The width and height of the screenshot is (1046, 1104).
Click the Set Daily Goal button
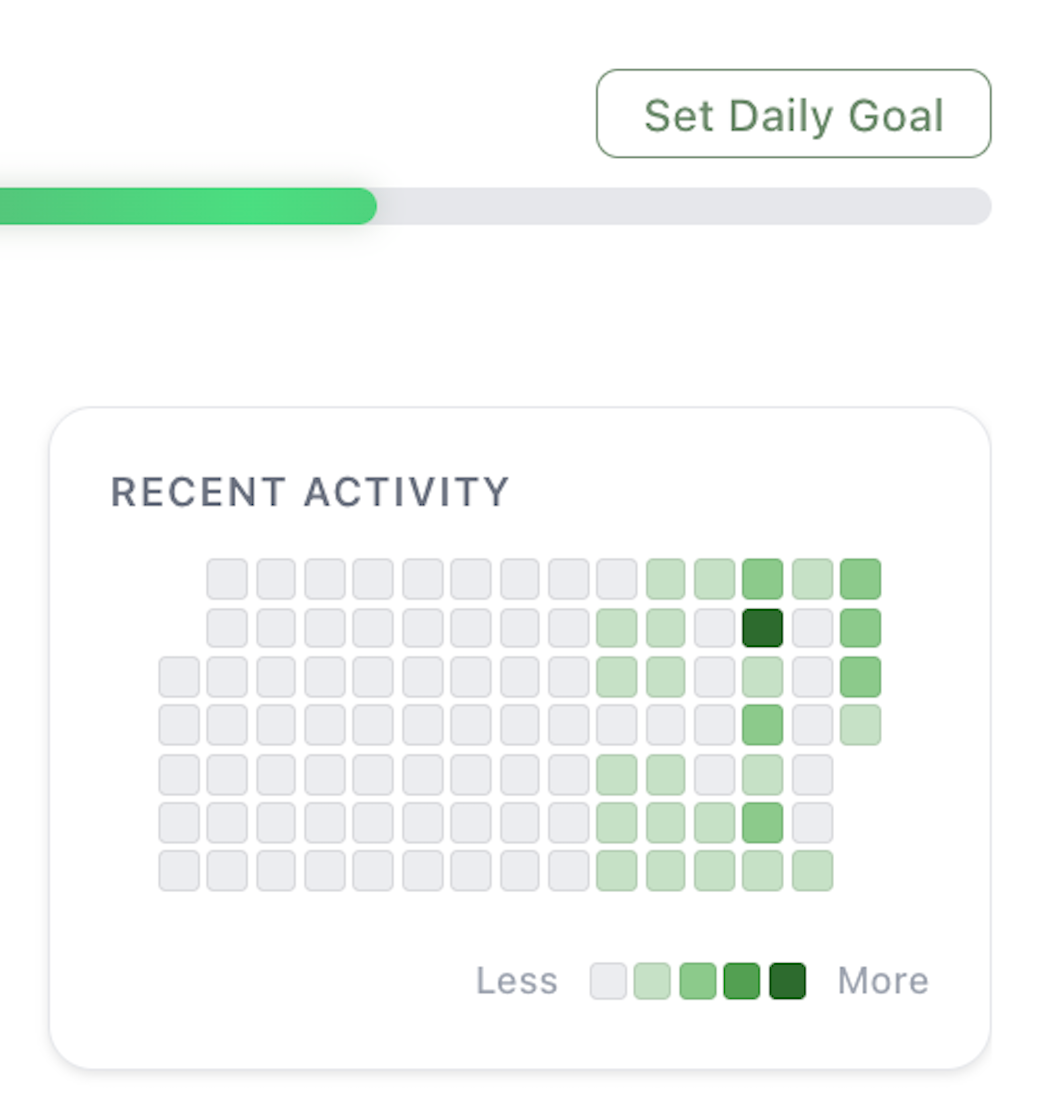(793, 114)
